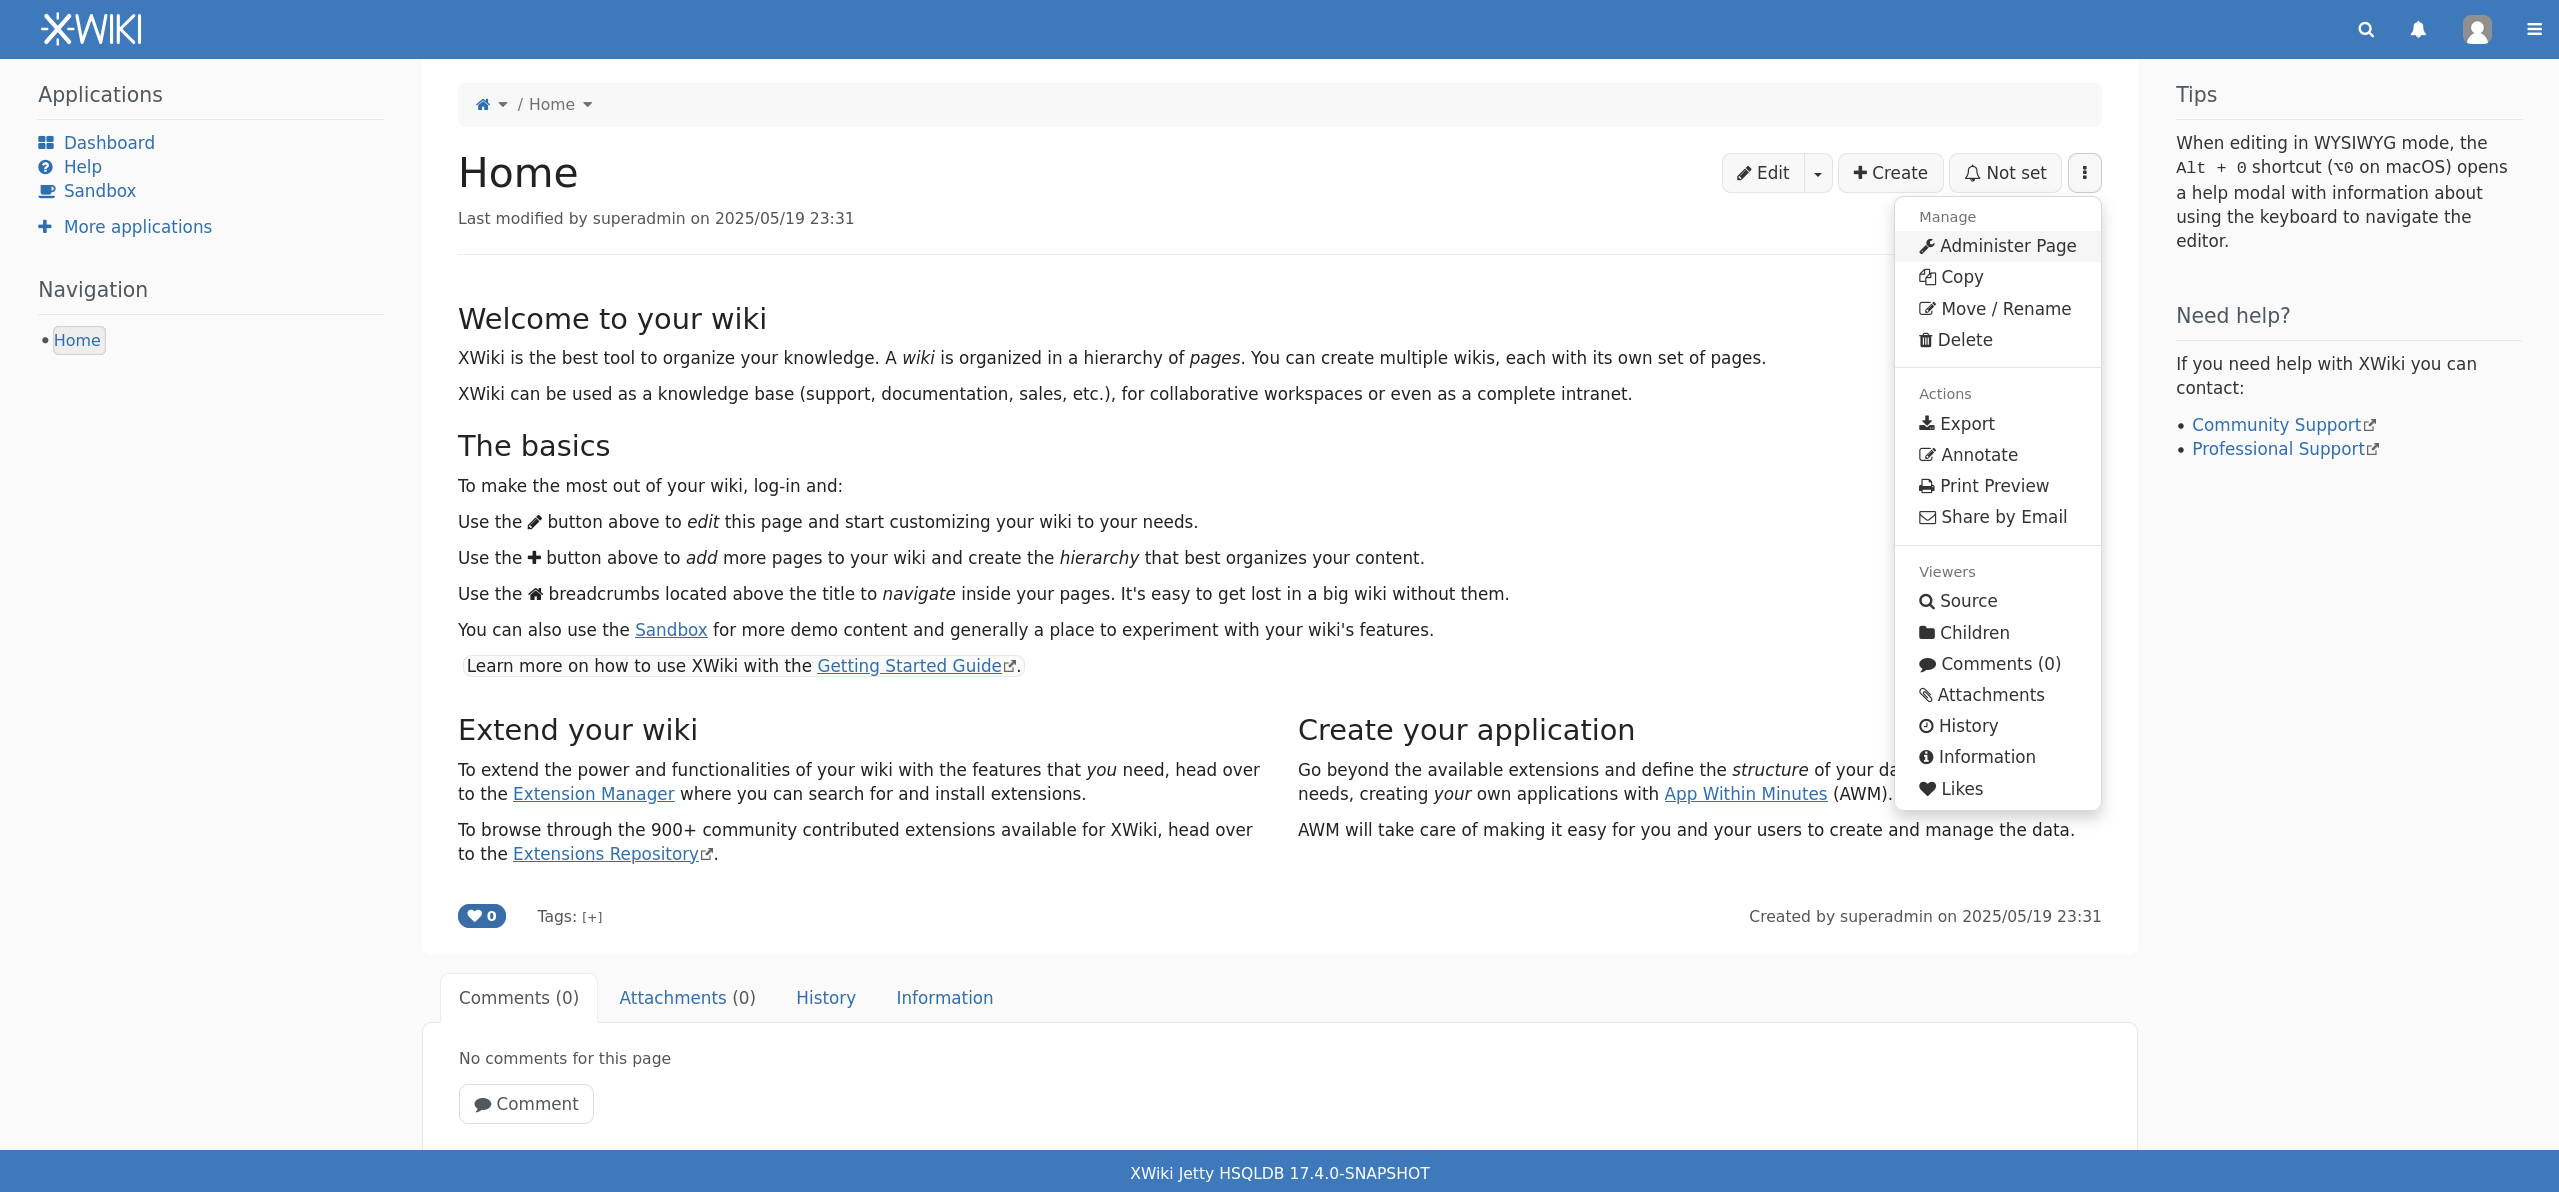Click the folder icon beside Children
The width and height of the screenshot is (2559, 1192).
click(1926, 633)
